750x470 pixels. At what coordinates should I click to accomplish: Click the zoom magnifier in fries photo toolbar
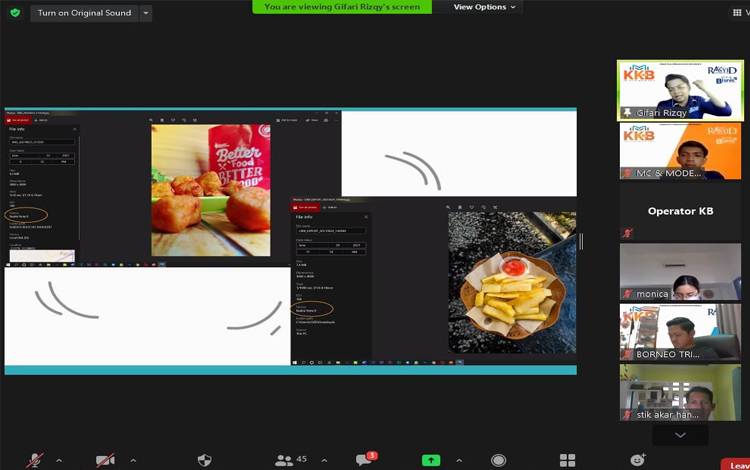coord(448,208)
